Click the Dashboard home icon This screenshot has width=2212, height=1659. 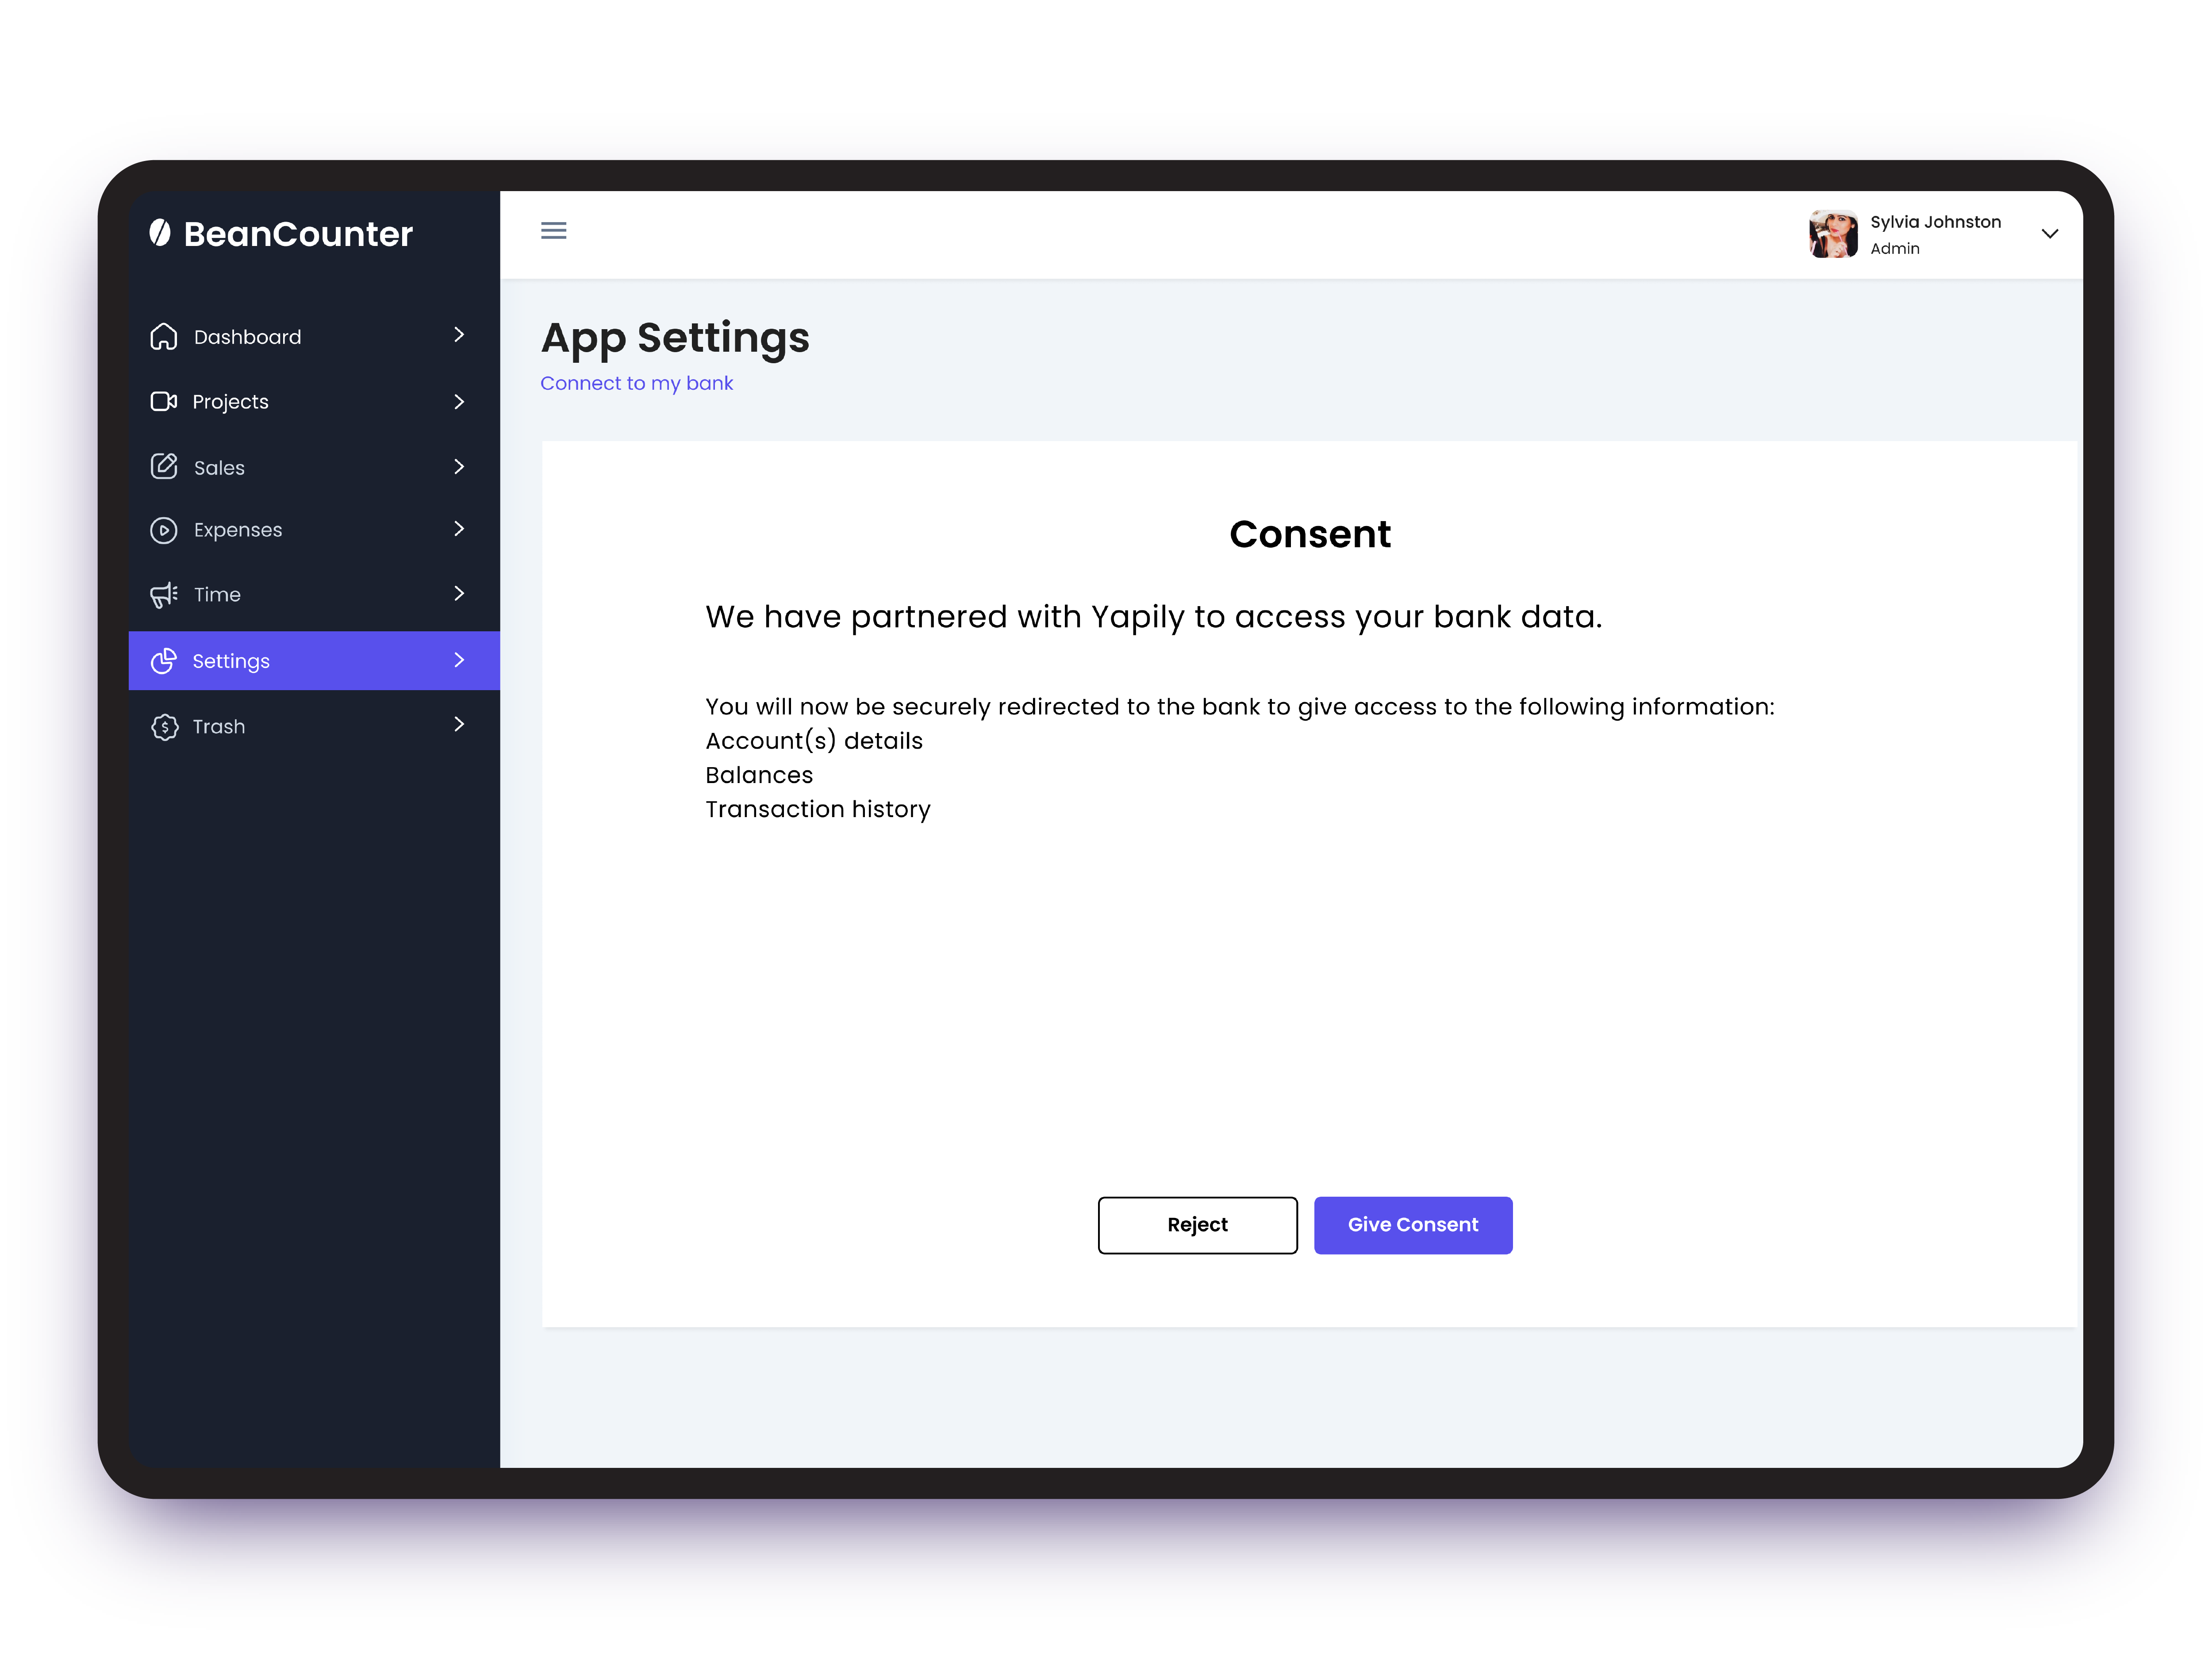[x=164, y=337]
